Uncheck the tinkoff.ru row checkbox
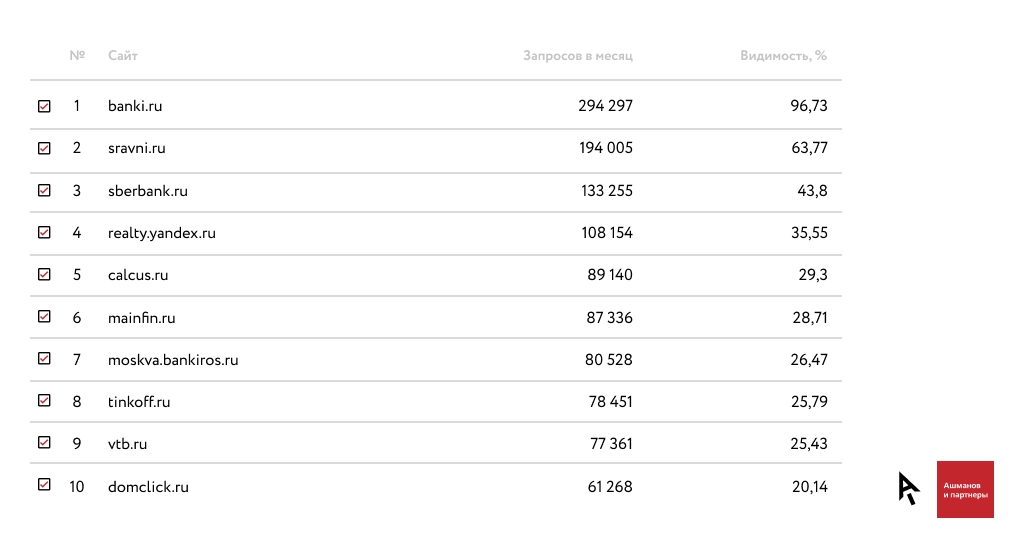 tap(44, 400)
